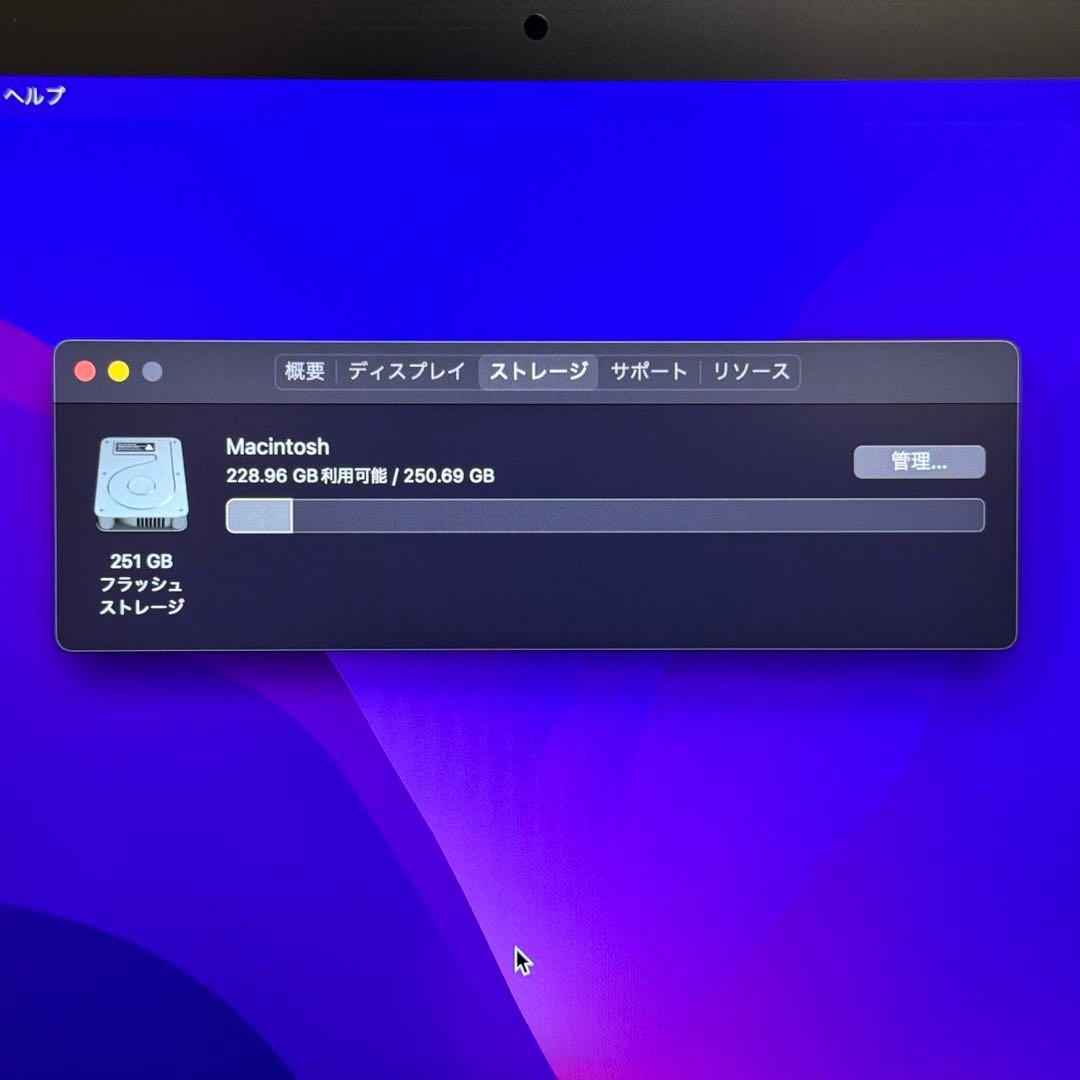Click the yellow minimize traffic light icon
Screen dimensions: 1080x1080
click(118, 370)
